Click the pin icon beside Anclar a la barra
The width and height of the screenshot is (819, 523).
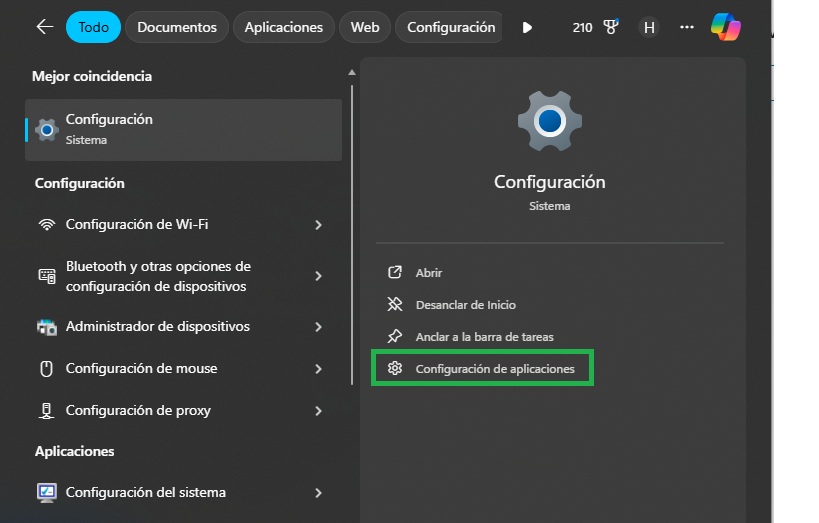(395, 336)
